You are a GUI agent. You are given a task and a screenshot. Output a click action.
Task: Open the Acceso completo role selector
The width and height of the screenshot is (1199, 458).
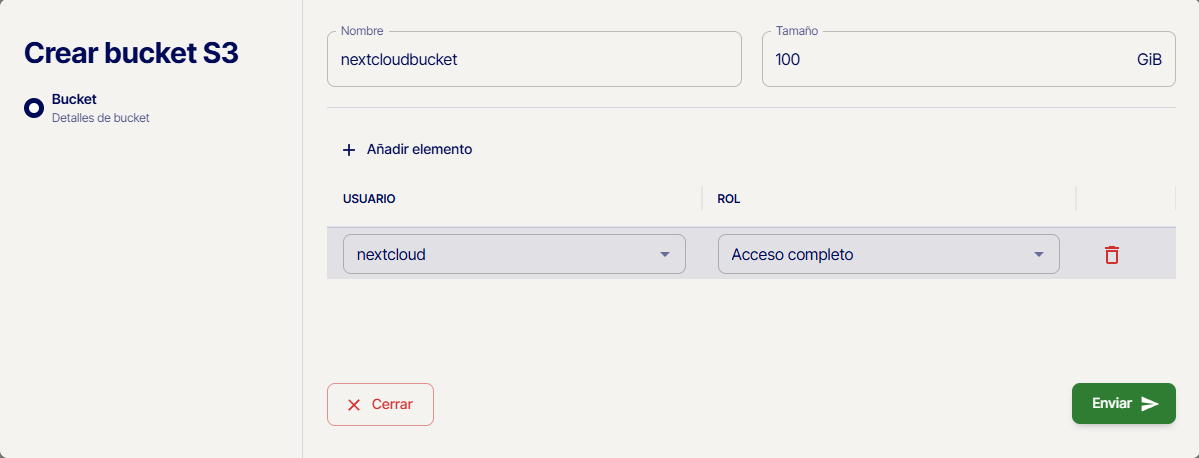[x=889, y=254]
